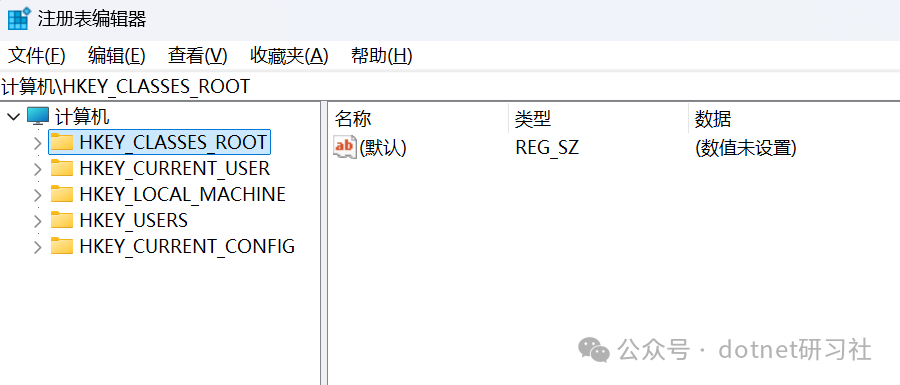Click the HKEY_CURRENT_USER folder icon
The width and height of the screenshot is (900, 385).
click(x=62, y=168)
